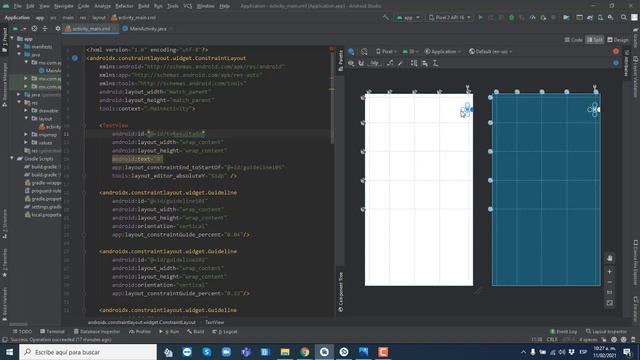The height and width of the screenshot is (360, 640).
Task: Open the AVD Manager device icon
Action: tap(600, 18)
